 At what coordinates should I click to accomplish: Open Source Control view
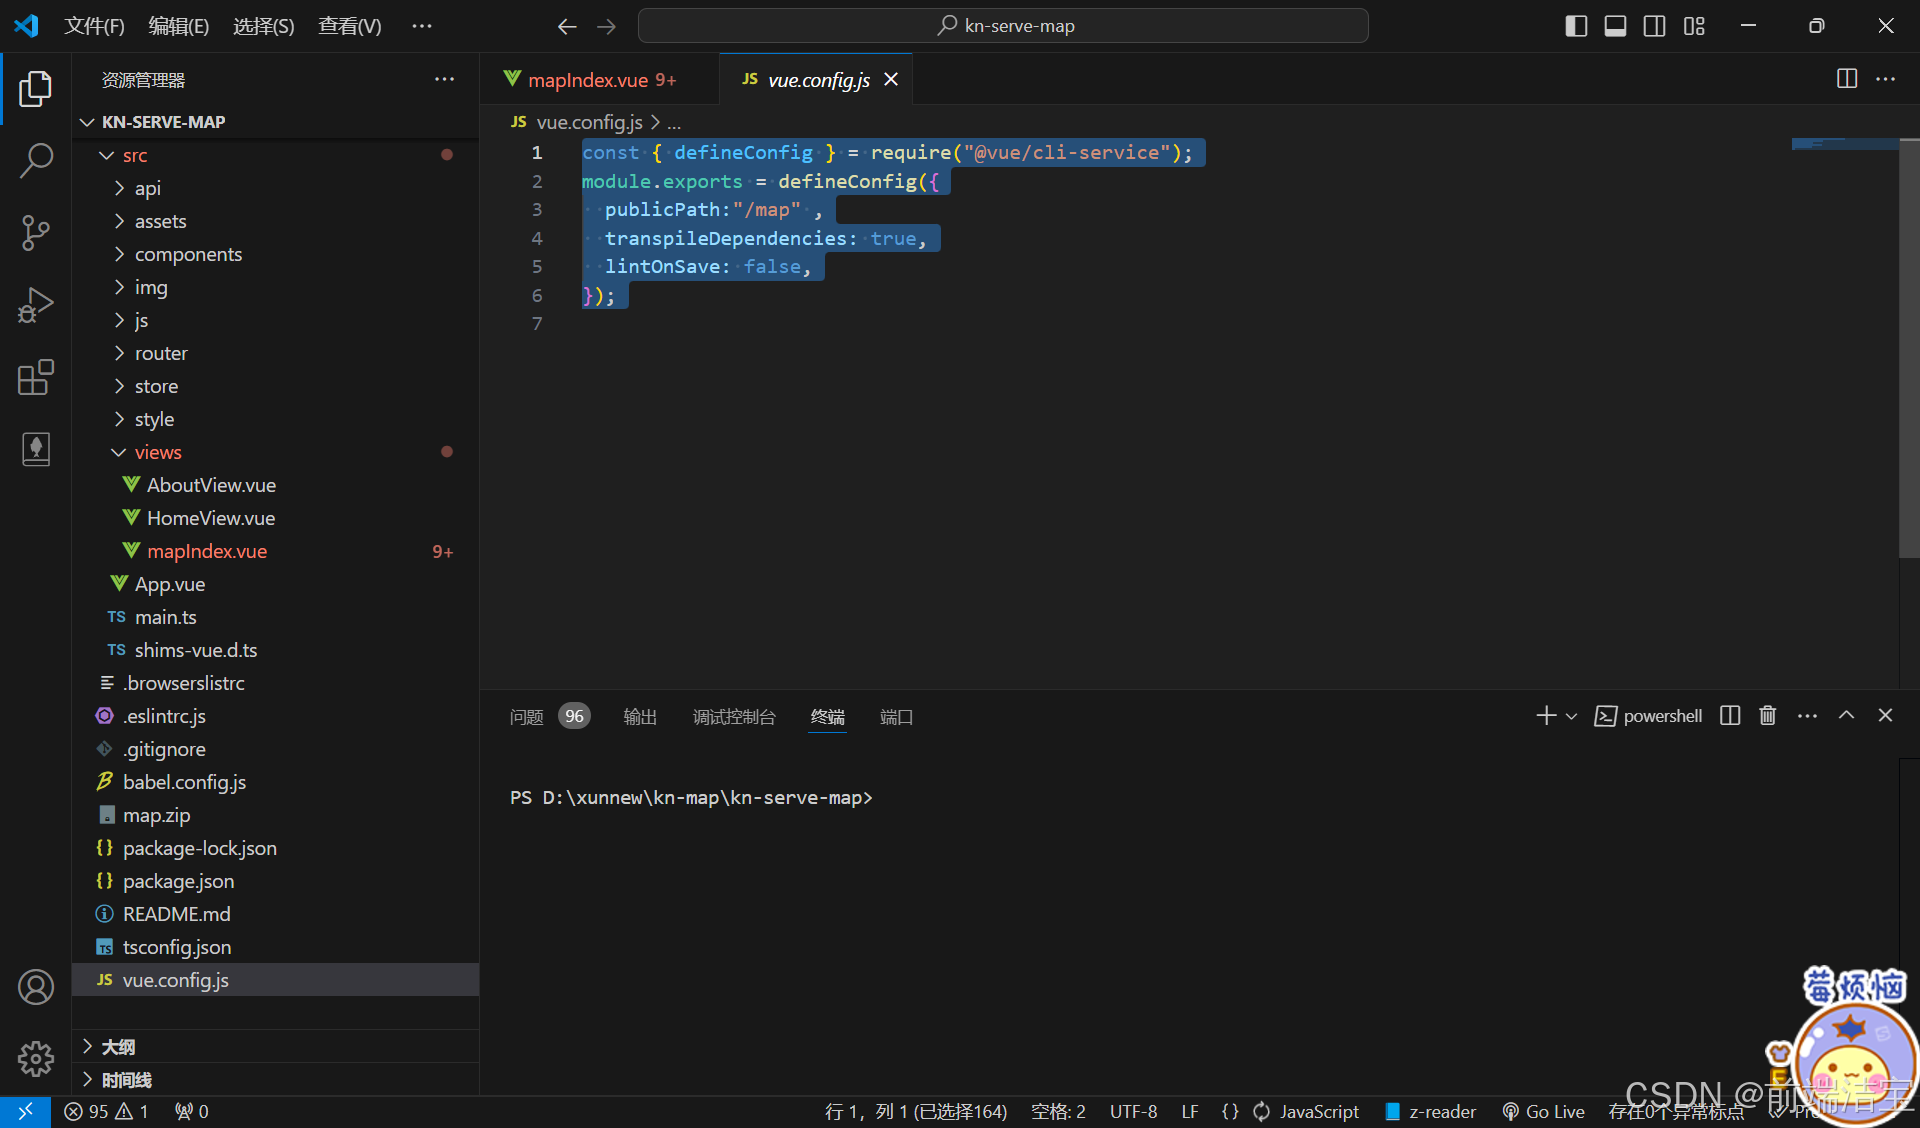pos(36,232)
